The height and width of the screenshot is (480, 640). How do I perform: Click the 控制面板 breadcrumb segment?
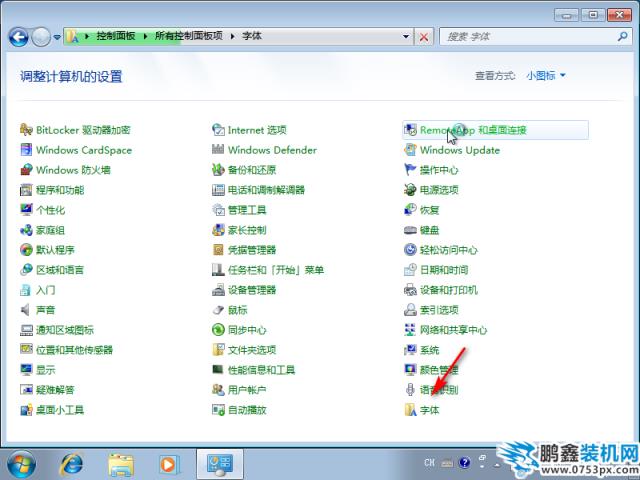point(116,36)
